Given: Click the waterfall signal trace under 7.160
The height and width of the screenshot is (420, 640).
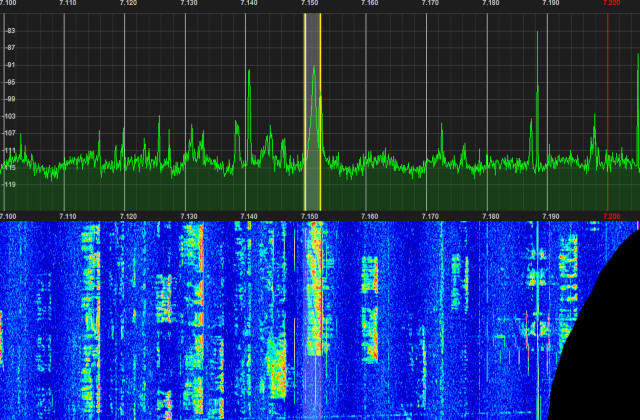Looking at the screenshot, I should 368,300.
